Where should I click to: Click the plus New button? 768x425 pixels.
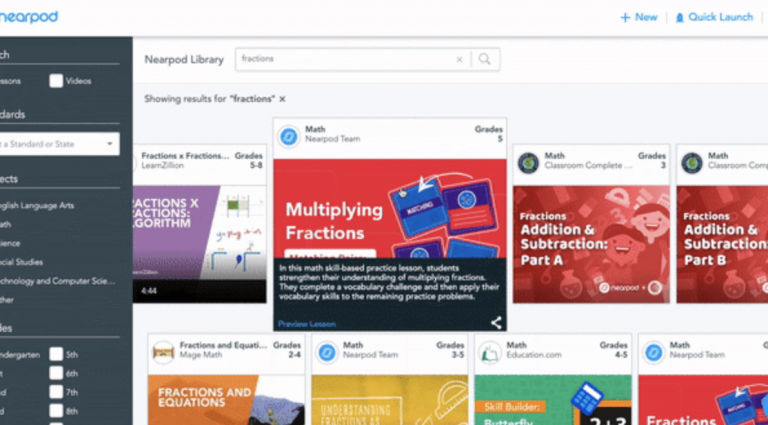pyautogui.click(x=639, y=17)
